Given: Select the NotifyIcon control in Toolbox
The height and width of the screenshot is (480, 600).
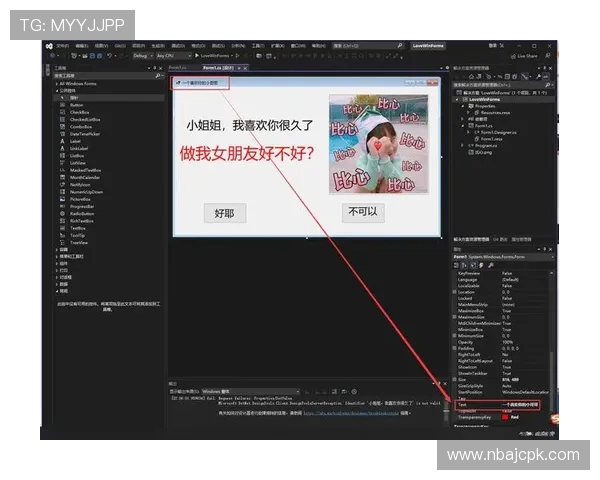Looking at the screenshot, I should click(80, 185).
